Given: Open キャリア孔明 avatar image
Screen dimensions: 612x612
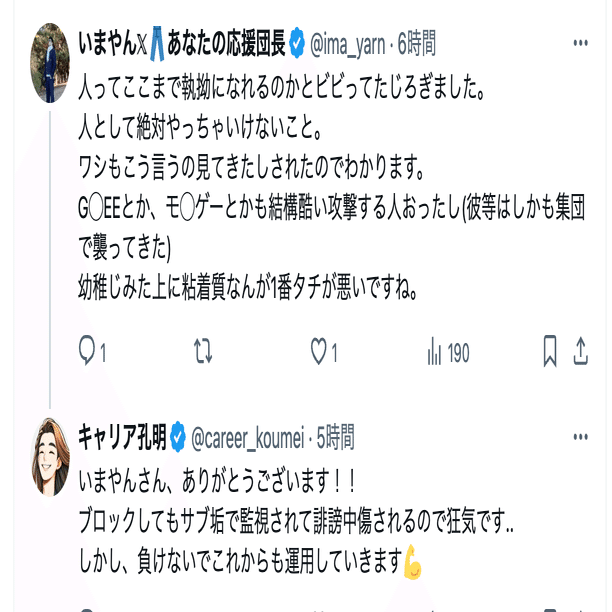Looking at the screenshot, I should pyautogui.click(x=50, y=457).
